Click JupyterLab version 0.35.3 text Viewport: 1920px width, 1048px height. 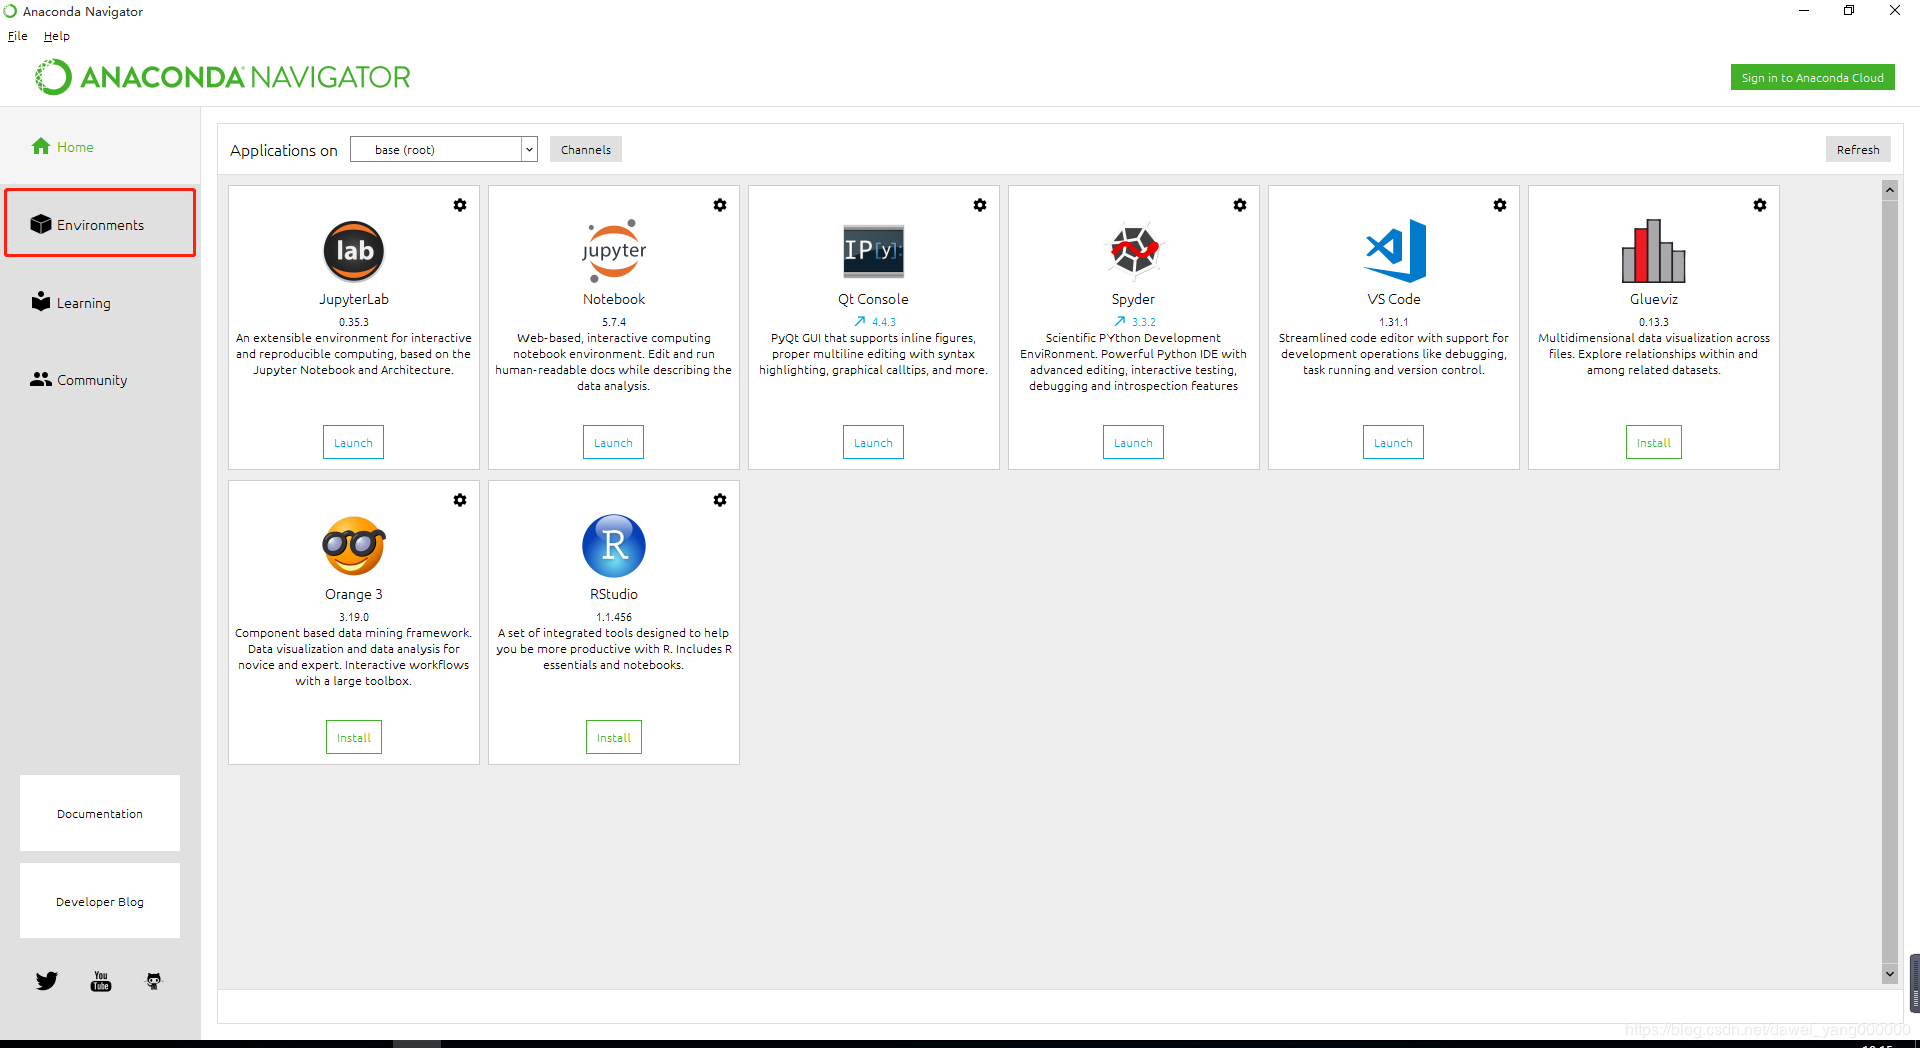(x=354, y=322)
